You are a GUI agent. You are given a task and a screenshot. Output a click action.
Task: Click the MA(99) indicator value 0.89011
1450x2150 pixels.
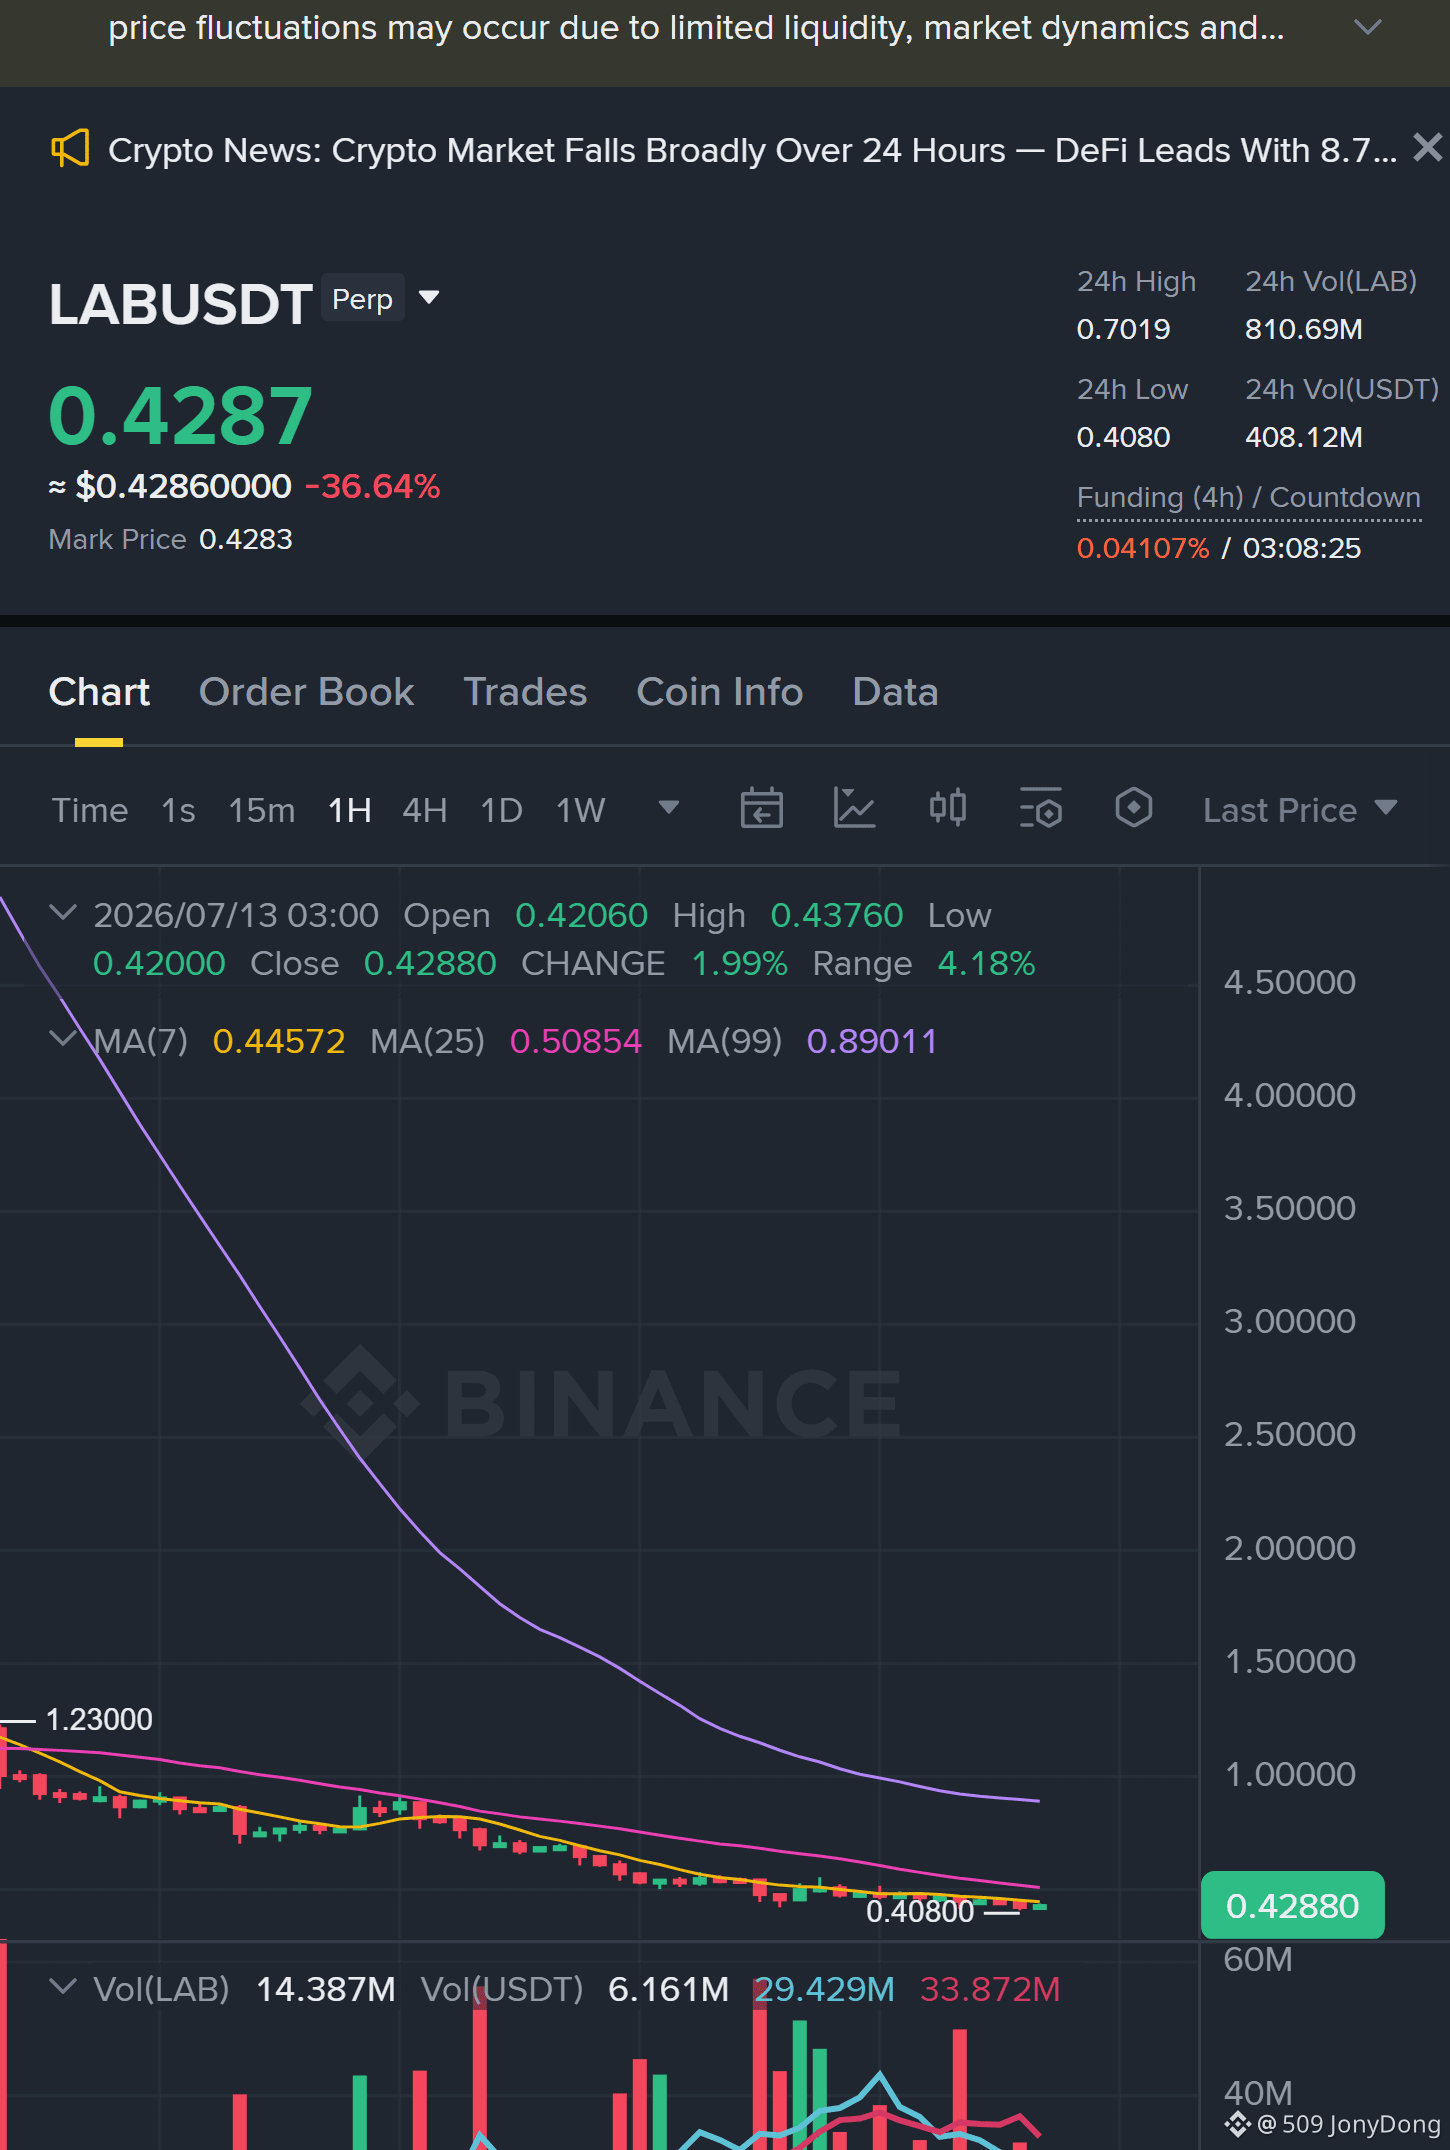[872, 1042]
